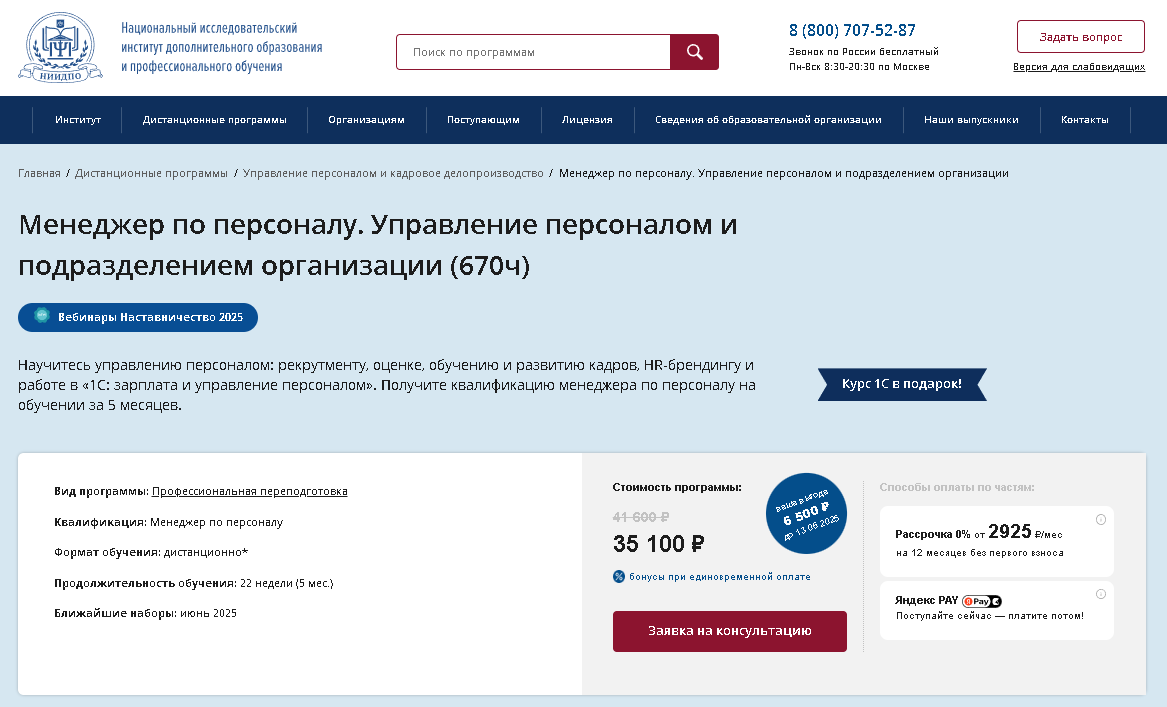Click the Яндекс Pay logo badge
This screenshot has width=1167, height=707.
click(982, 601)
